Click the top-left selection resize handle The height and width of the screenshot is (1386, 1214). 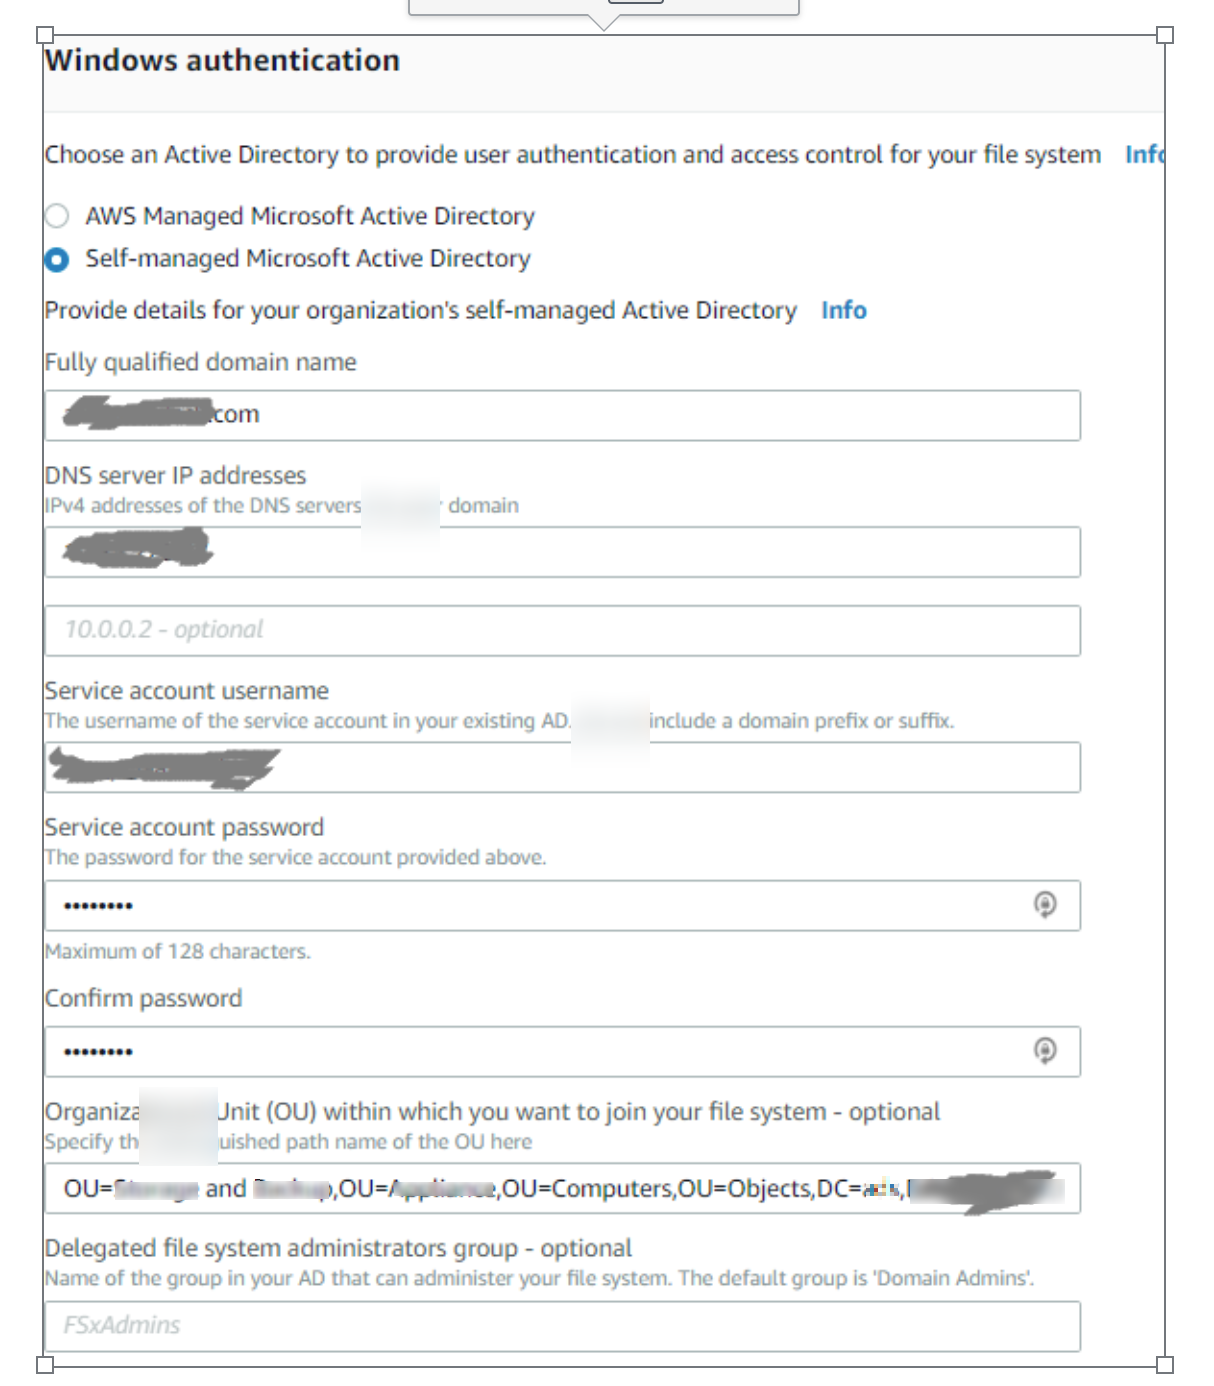pyautogui.click(x=44, y=35)
